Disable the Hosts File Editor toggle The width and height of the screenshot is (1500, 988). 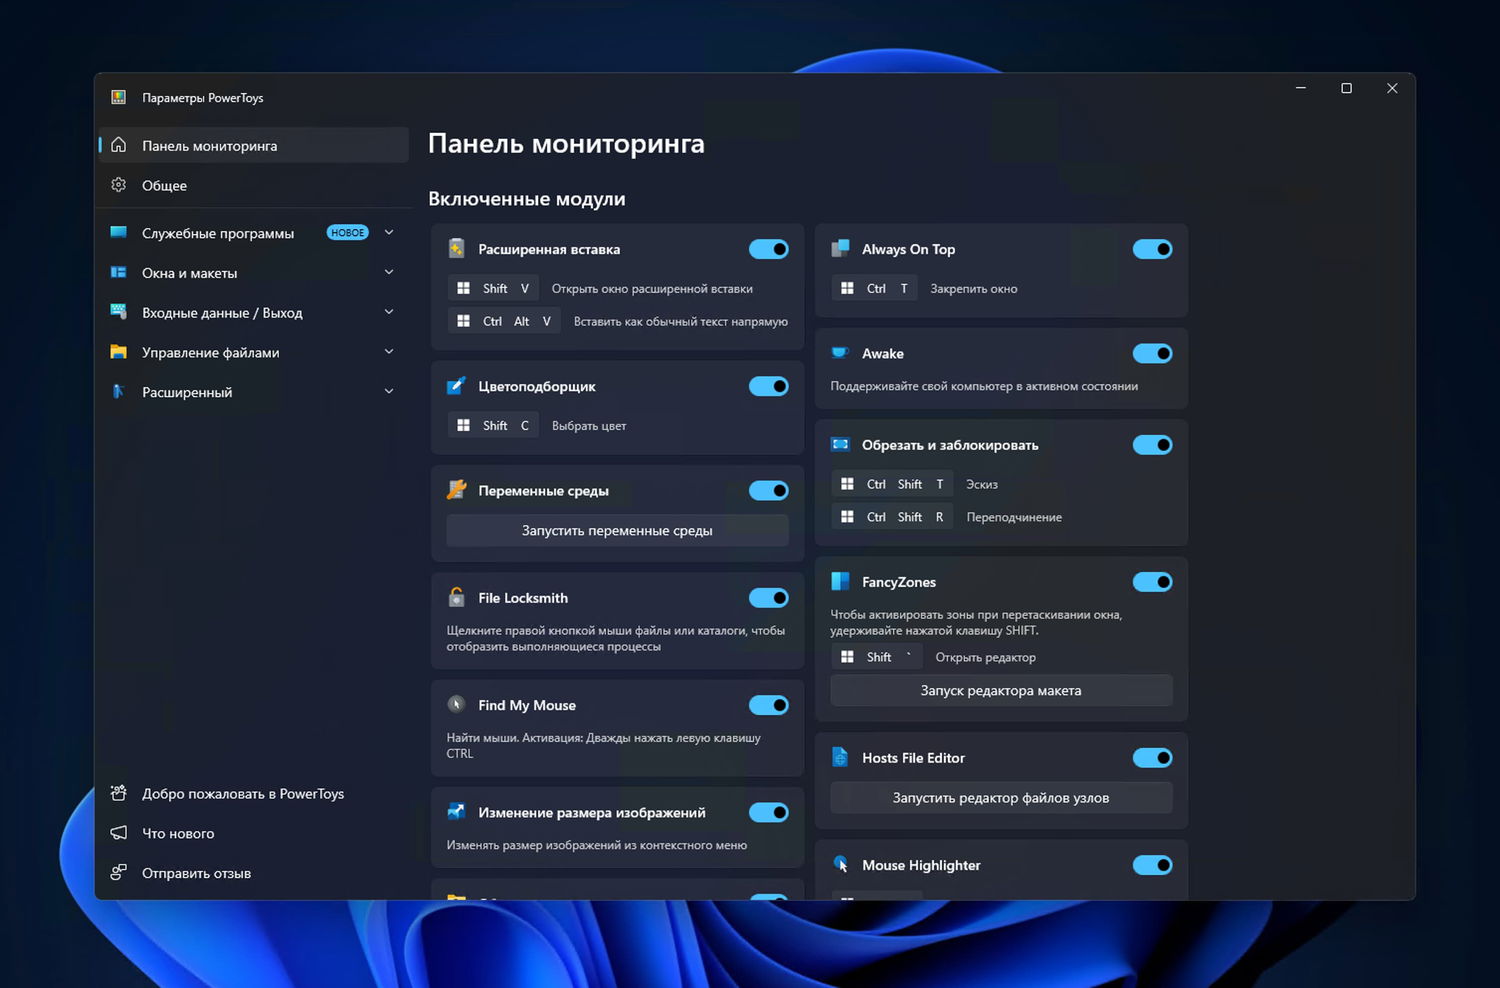point(1153,758)
